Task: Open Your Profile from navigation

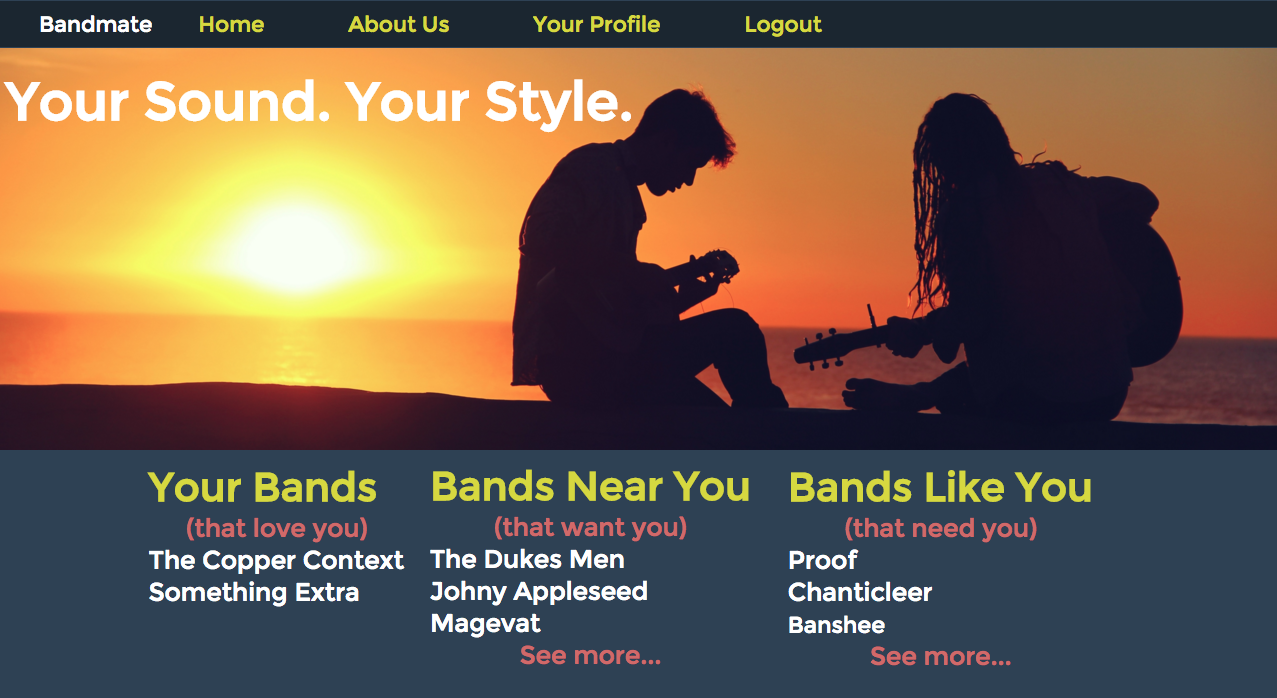Action: coord(596,24)
